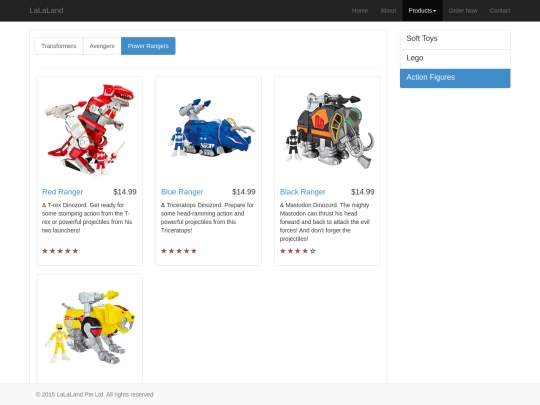The width and height of the screenshot is (540, 405).
Task: Switch to the Transformers tab
Action: tap(59, 46)
